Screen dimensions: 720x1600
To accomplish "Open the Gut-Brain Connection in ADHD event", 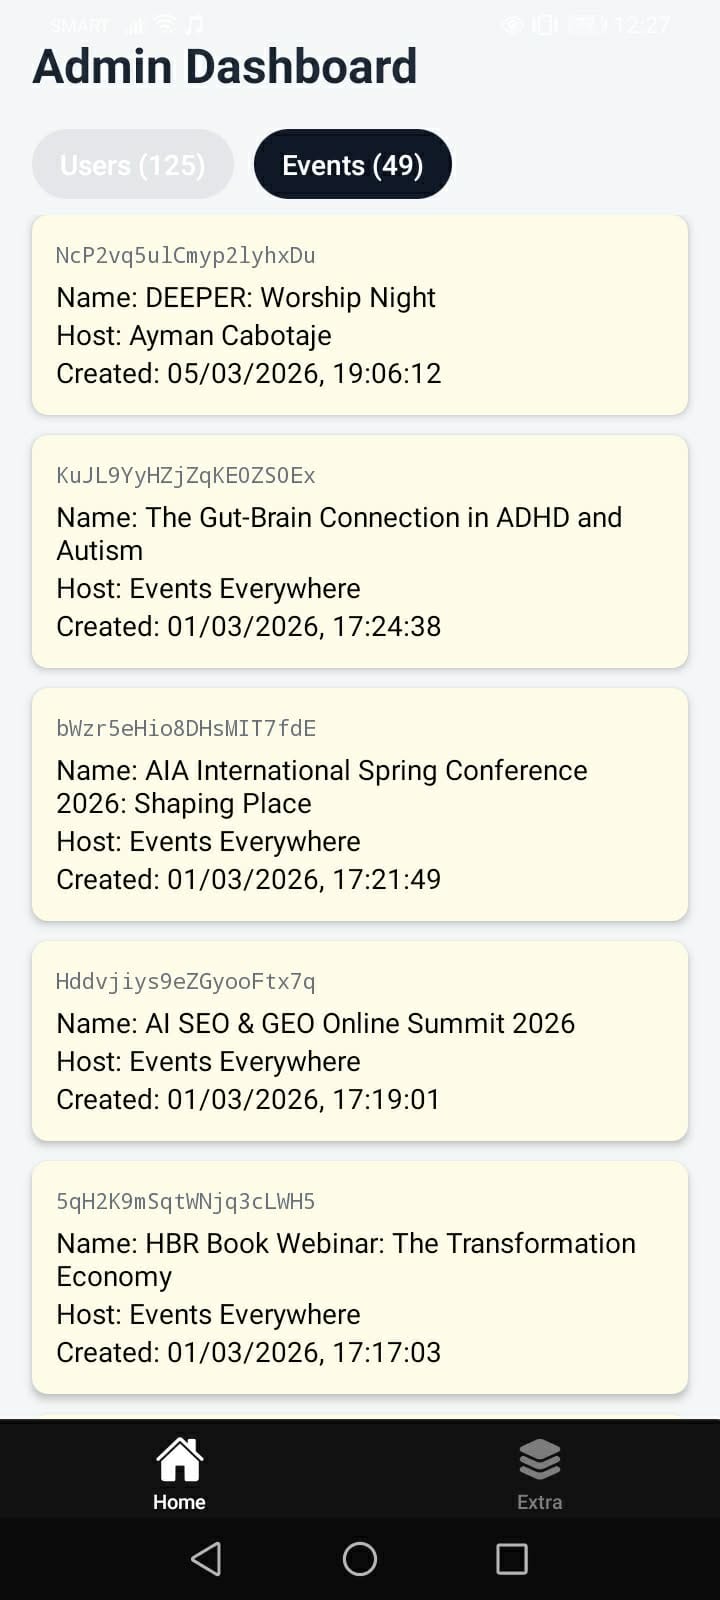I will pos(360,552).
